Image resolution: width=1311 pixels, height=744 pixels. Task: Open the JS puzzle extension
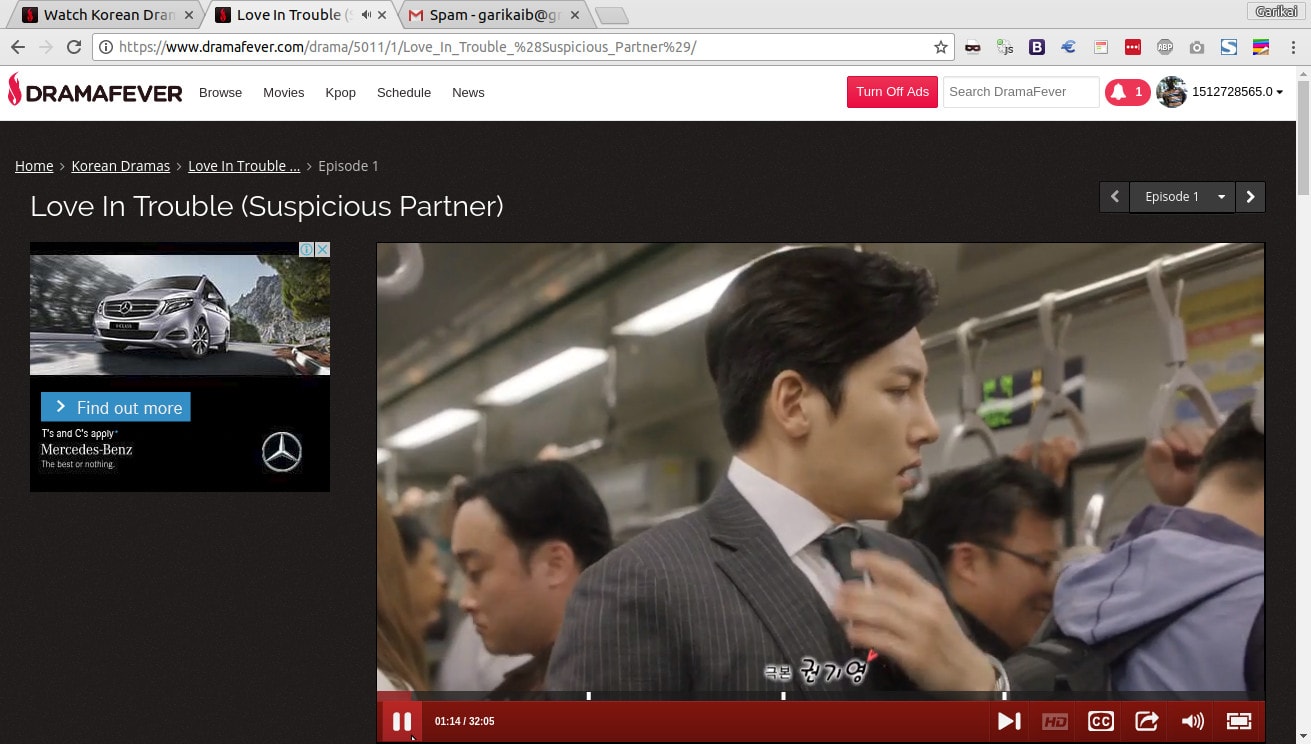point(1004,47)
